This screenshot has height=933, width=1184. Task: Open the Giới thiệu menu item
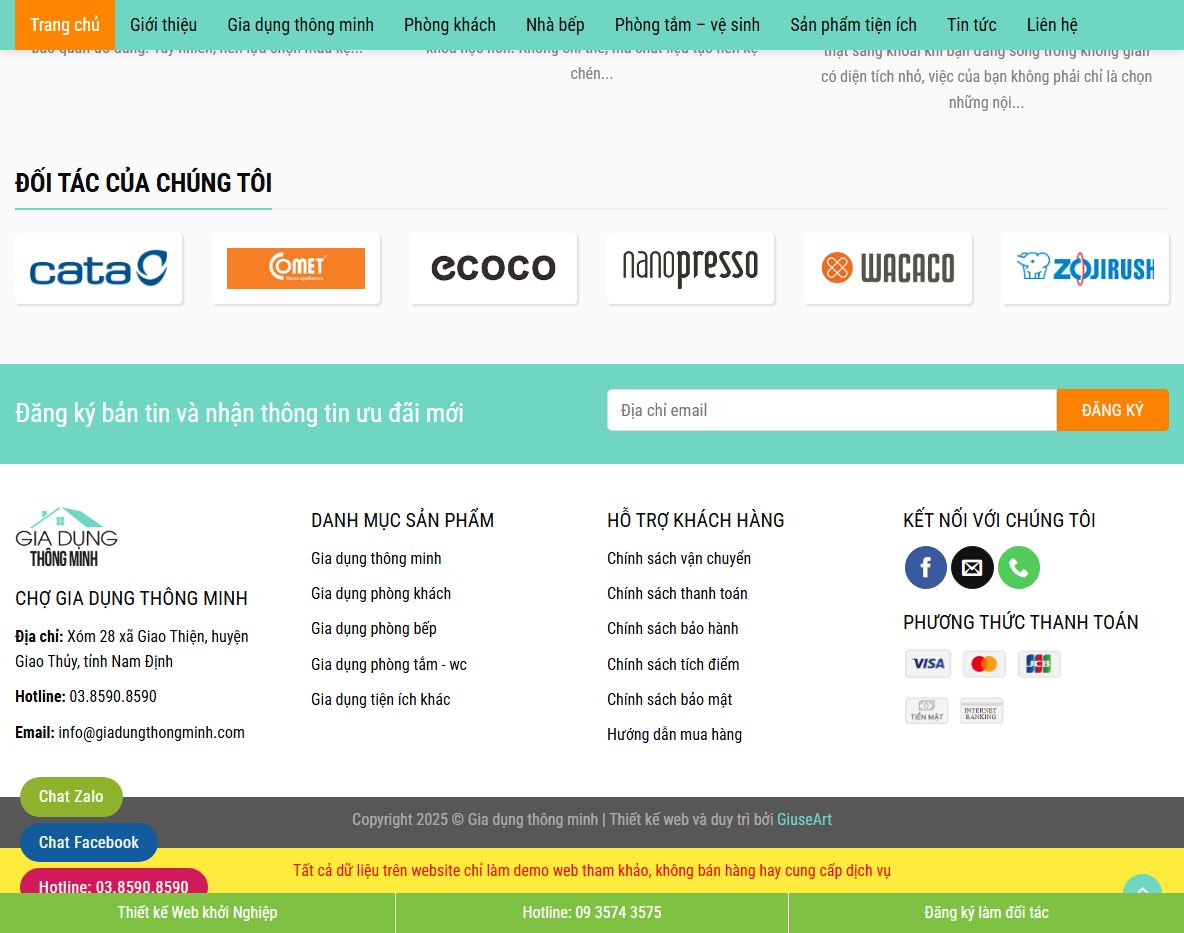click(x=163, y=25)
